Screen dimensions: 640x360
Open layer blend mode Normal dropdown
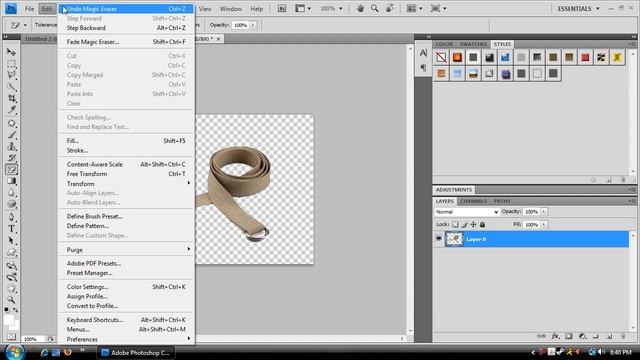(x=467, y=212)
